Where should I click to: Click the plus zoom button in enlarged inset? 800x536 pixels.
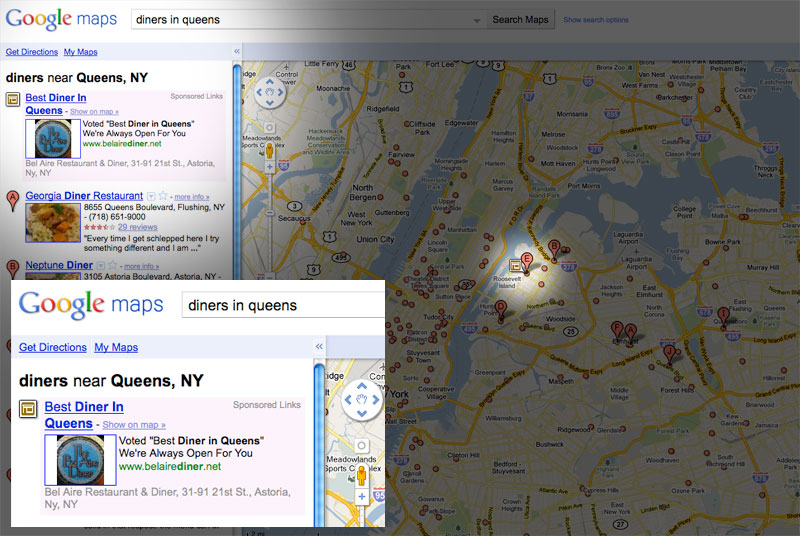(361, 496)
